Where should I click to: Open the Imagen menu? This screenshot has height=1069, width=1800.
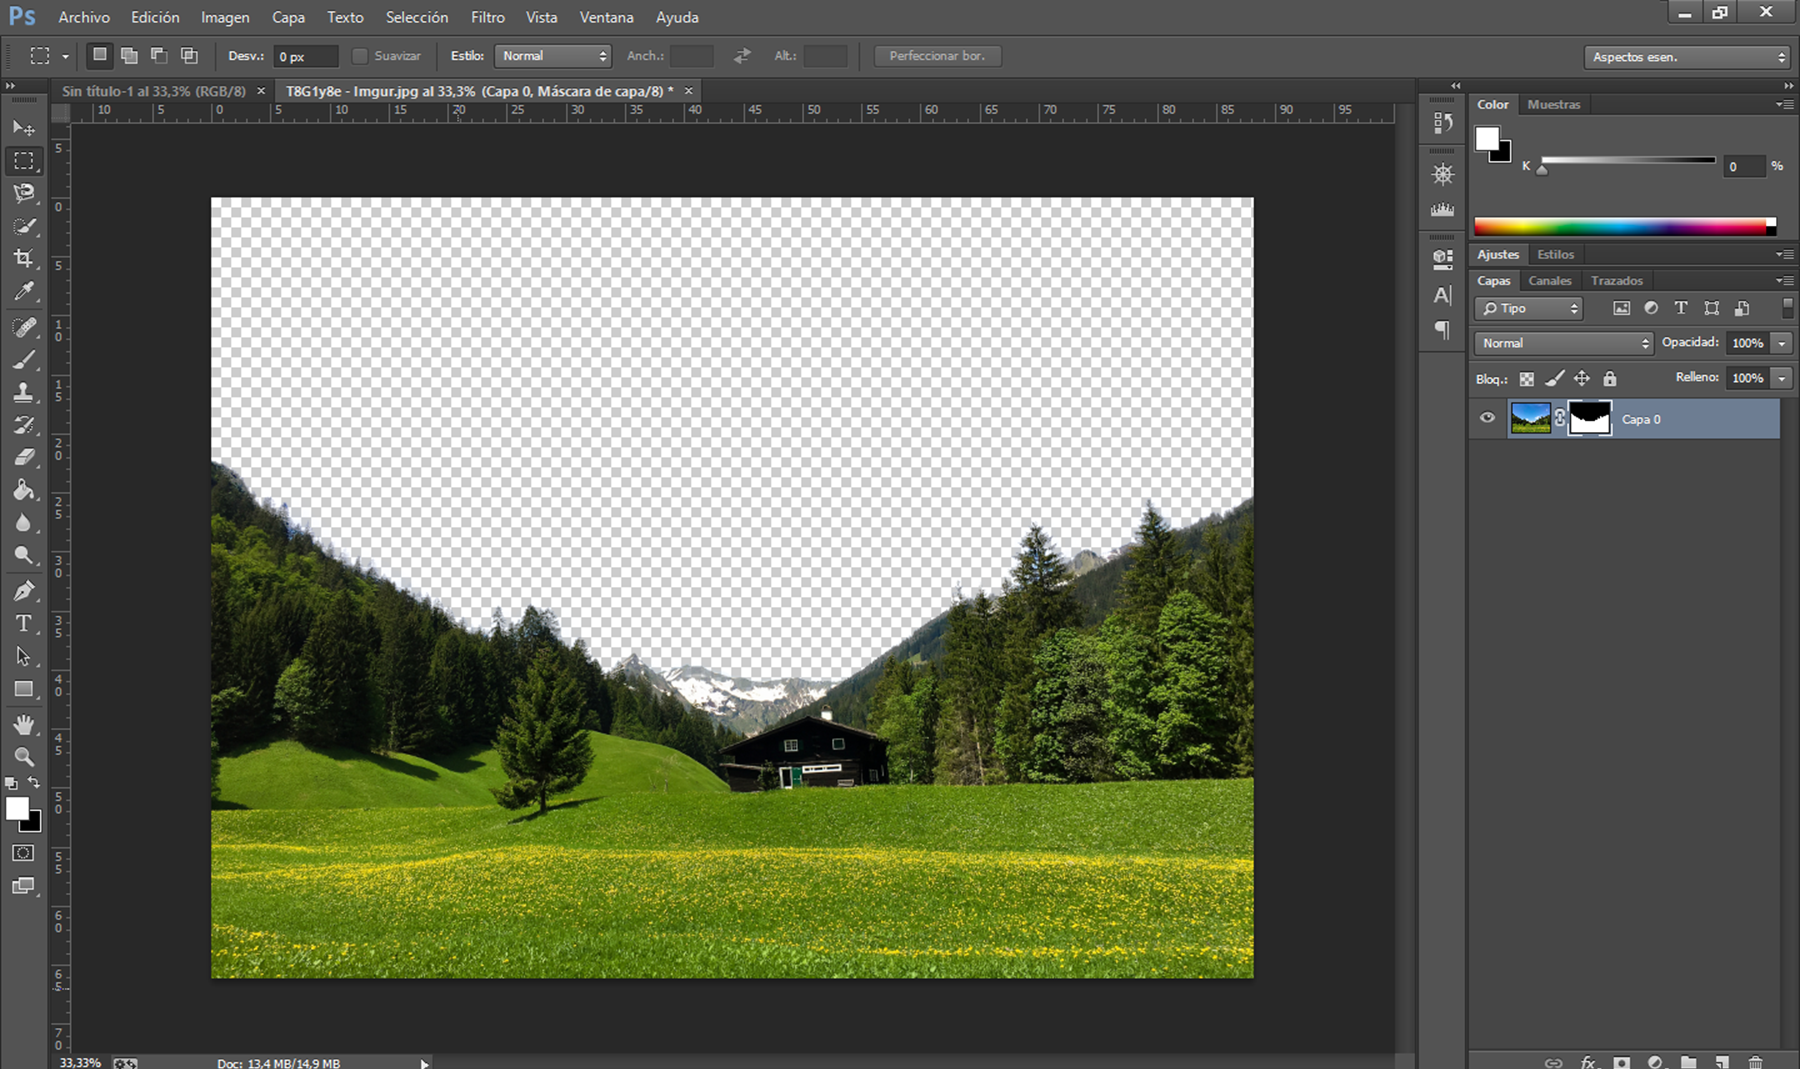point(225,17)
